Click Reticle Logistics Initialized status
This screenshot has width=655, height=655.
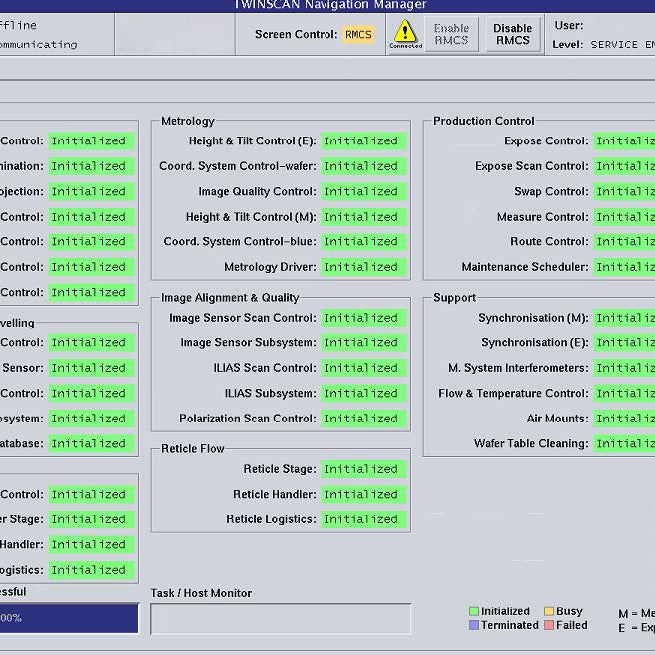pos(363,519)
